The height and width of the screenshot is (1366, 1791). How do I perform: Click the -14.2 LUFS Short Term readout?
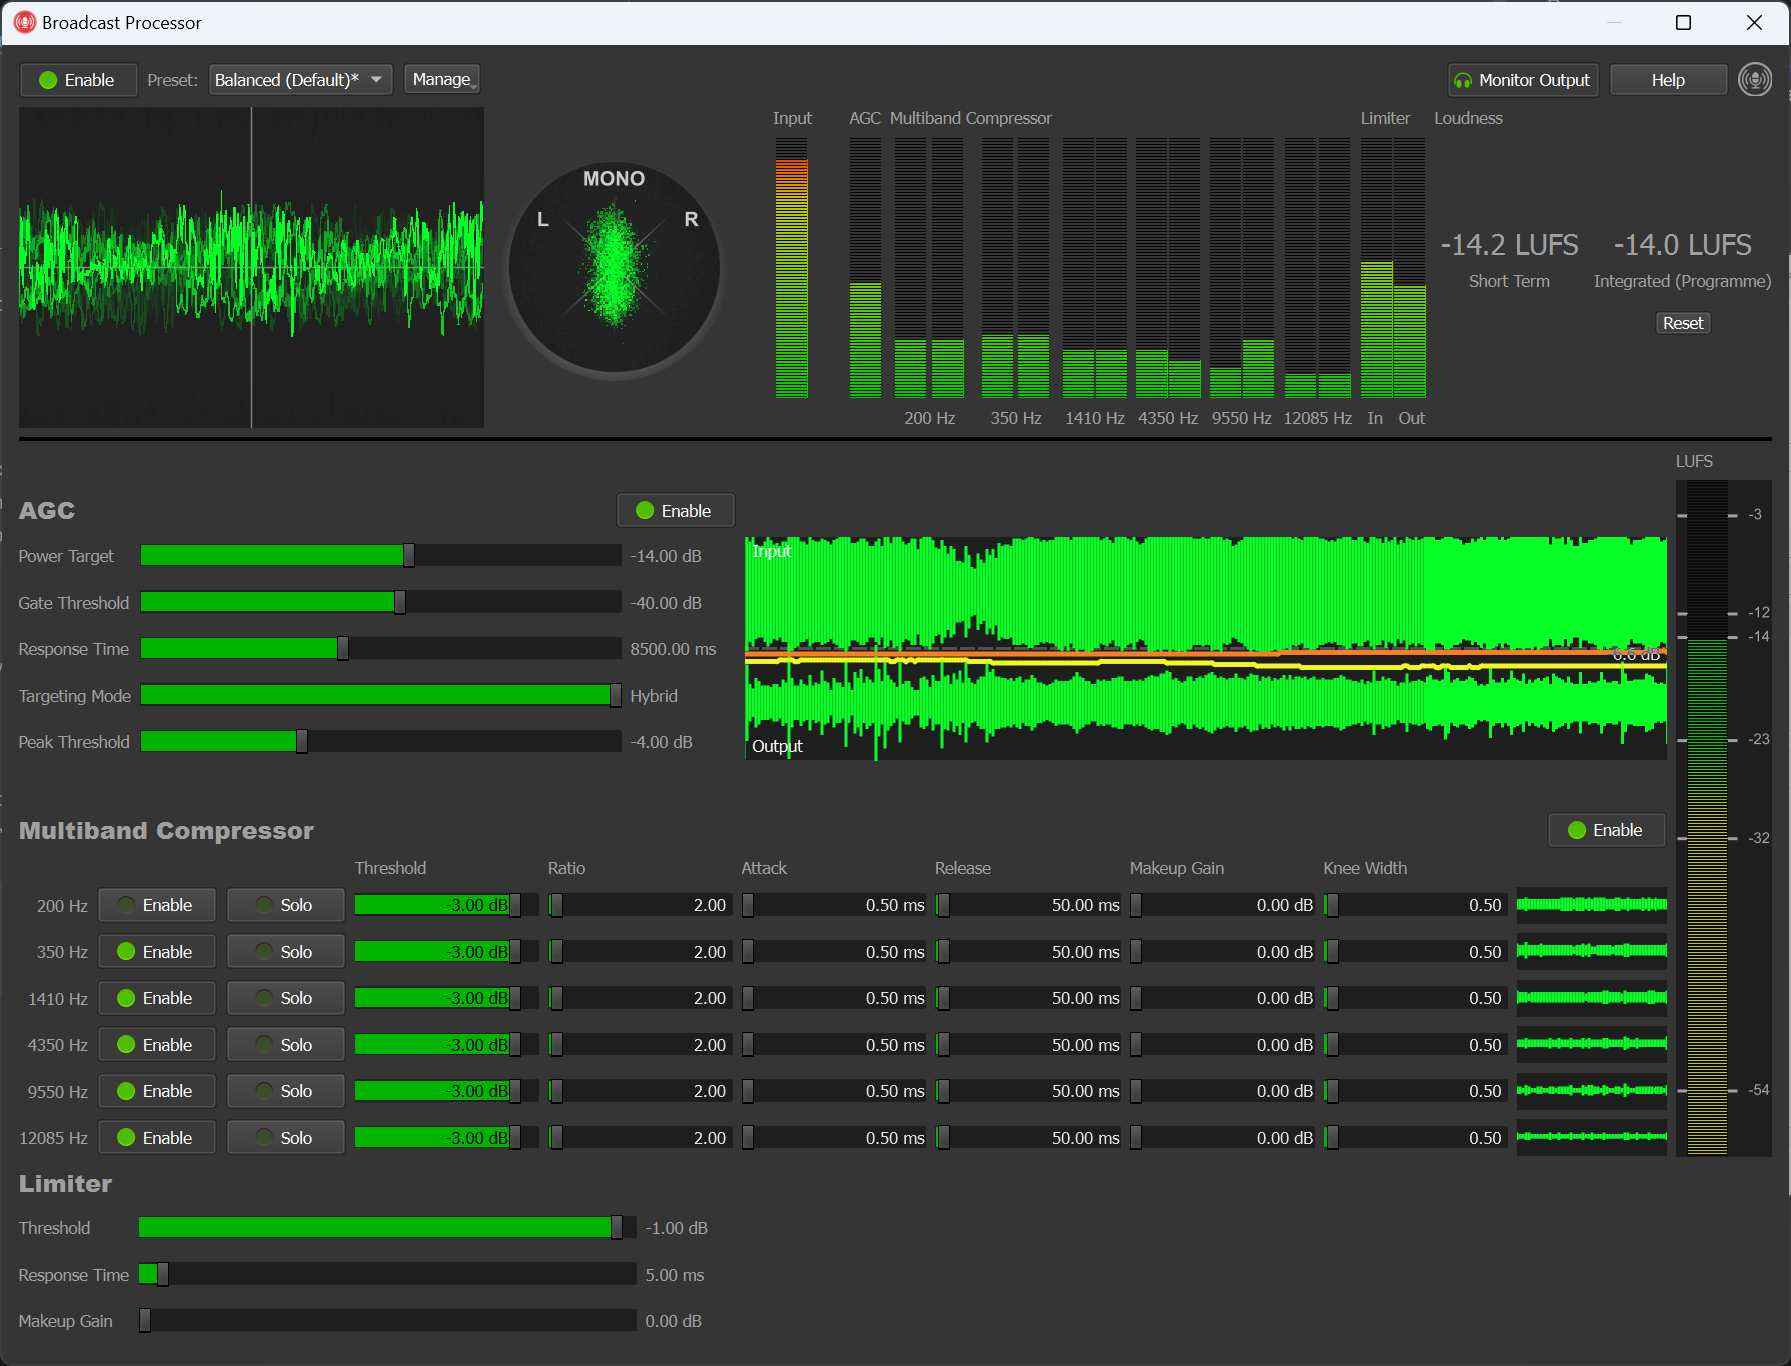click(x=1509, y=245)
